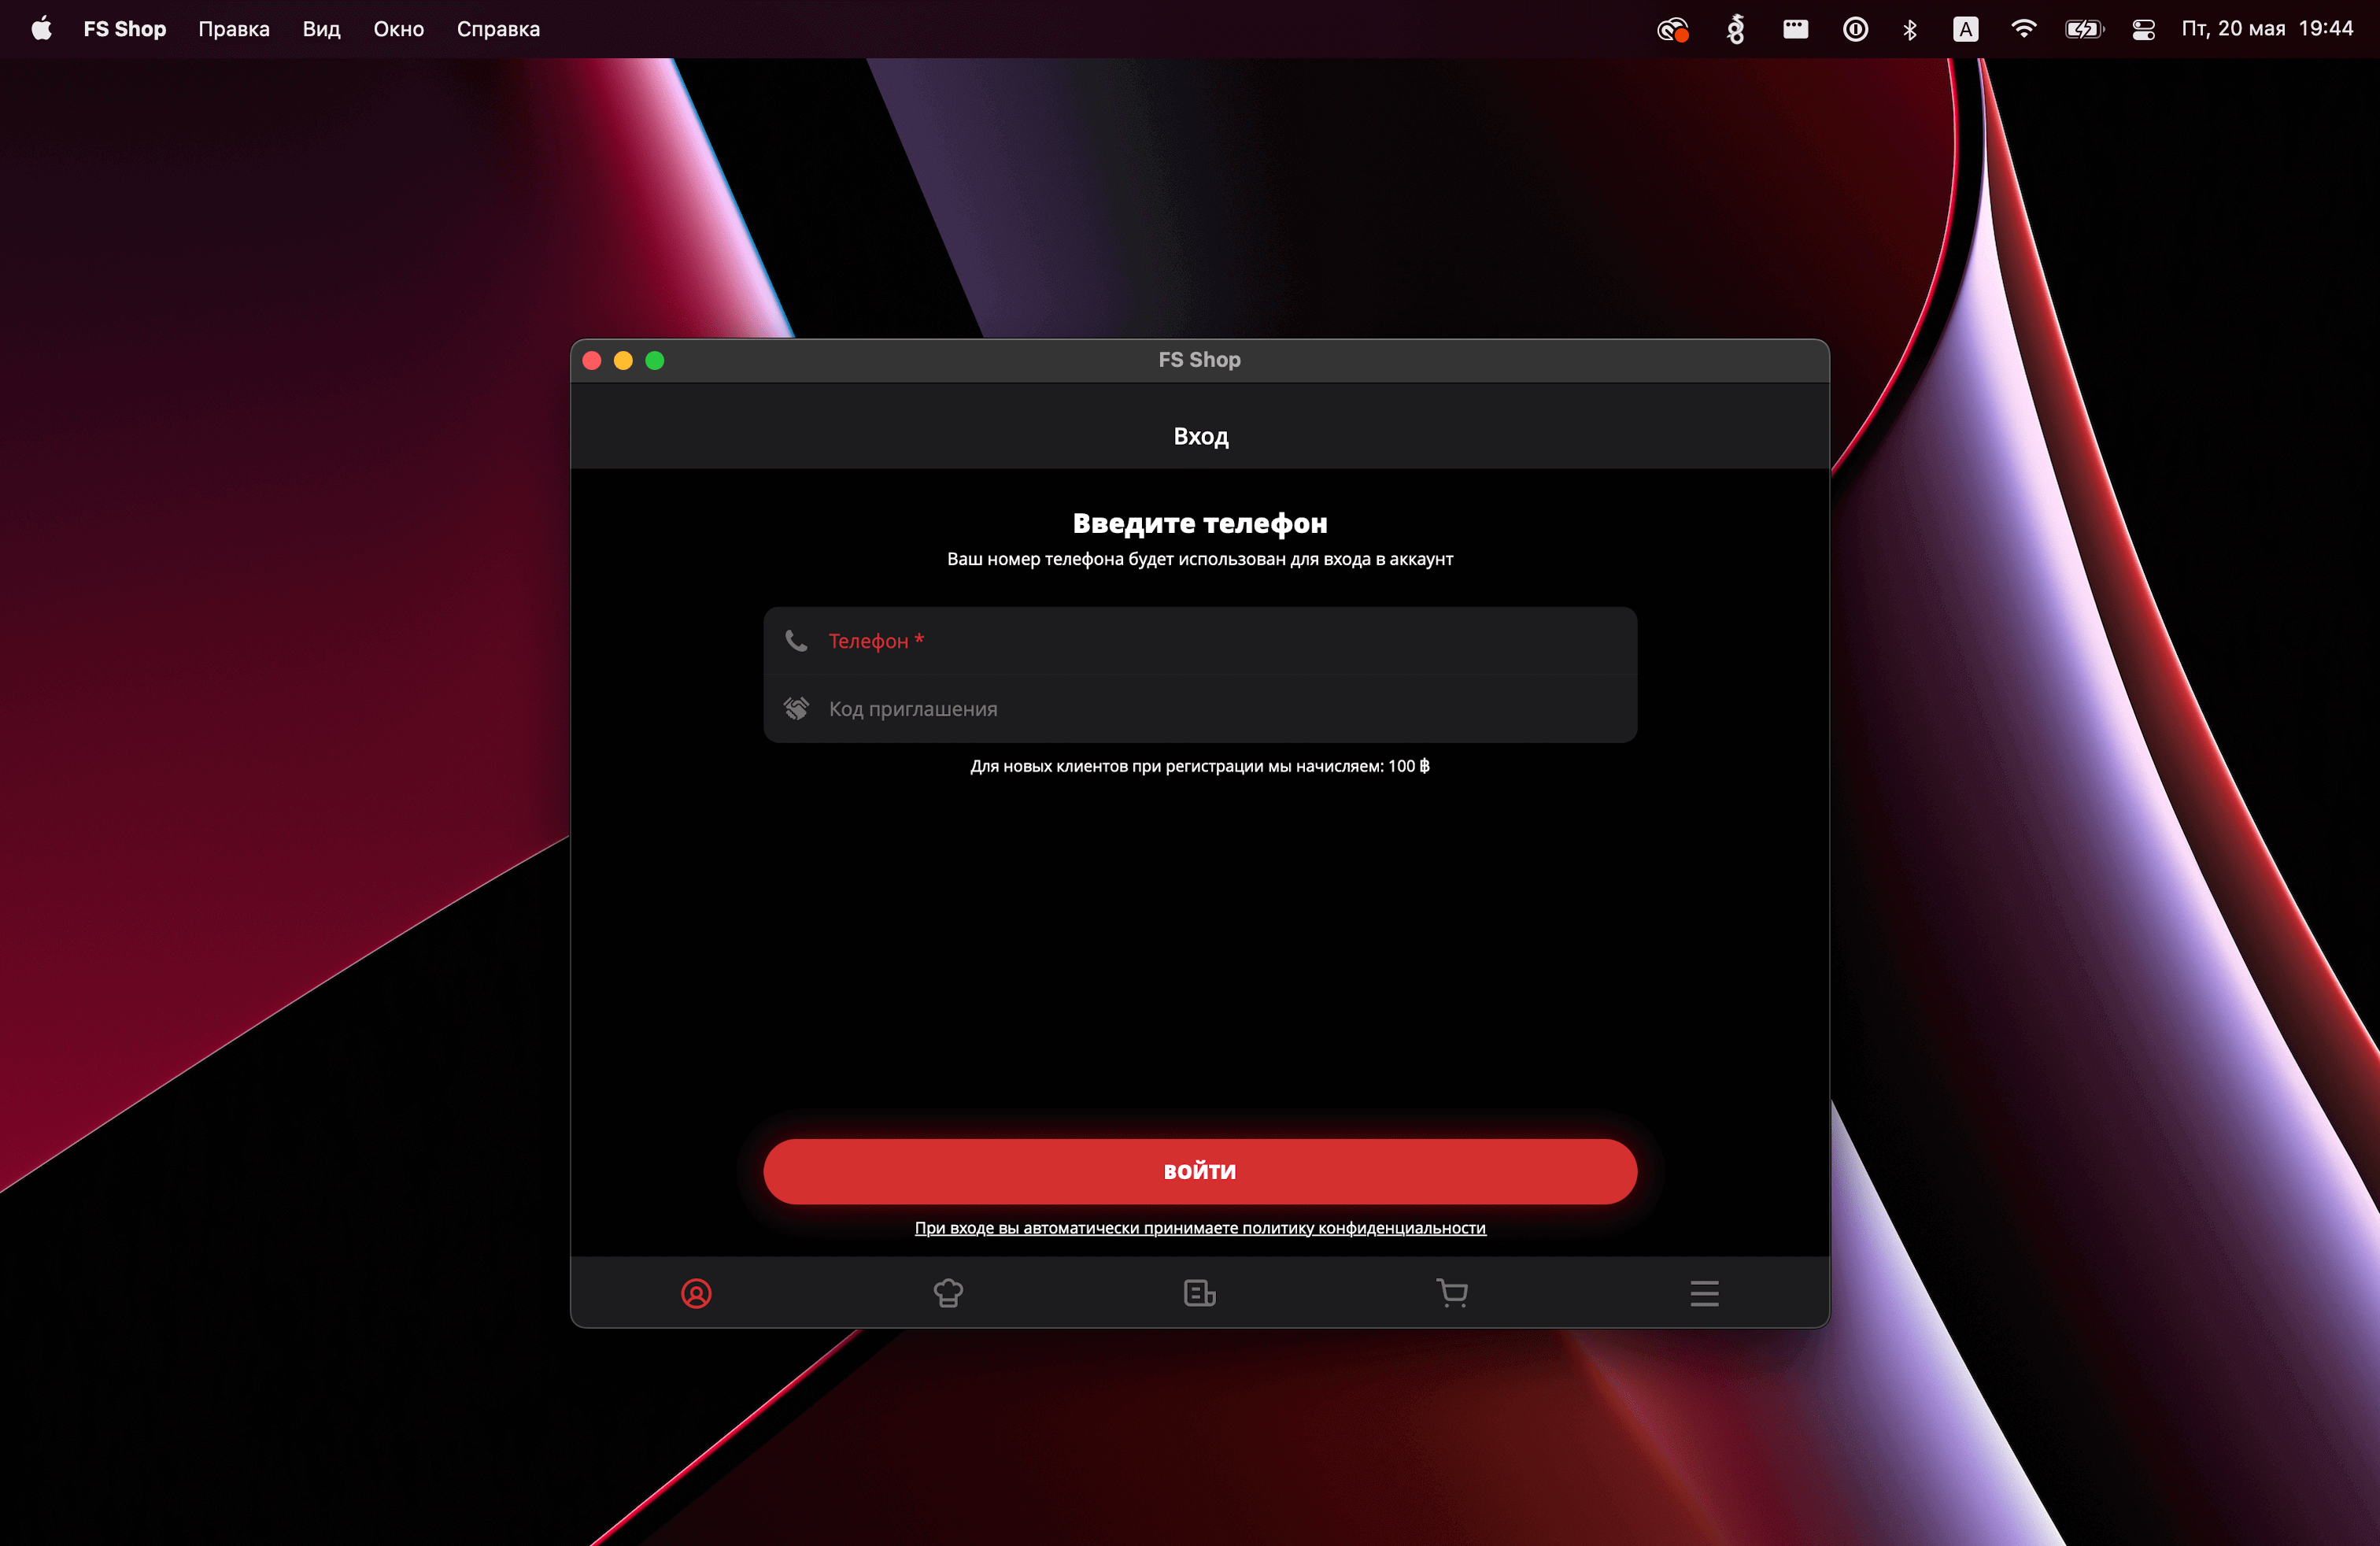Open the privacy policy link
This screenshot has height=1546, width=2380.
(1200, 1228)
